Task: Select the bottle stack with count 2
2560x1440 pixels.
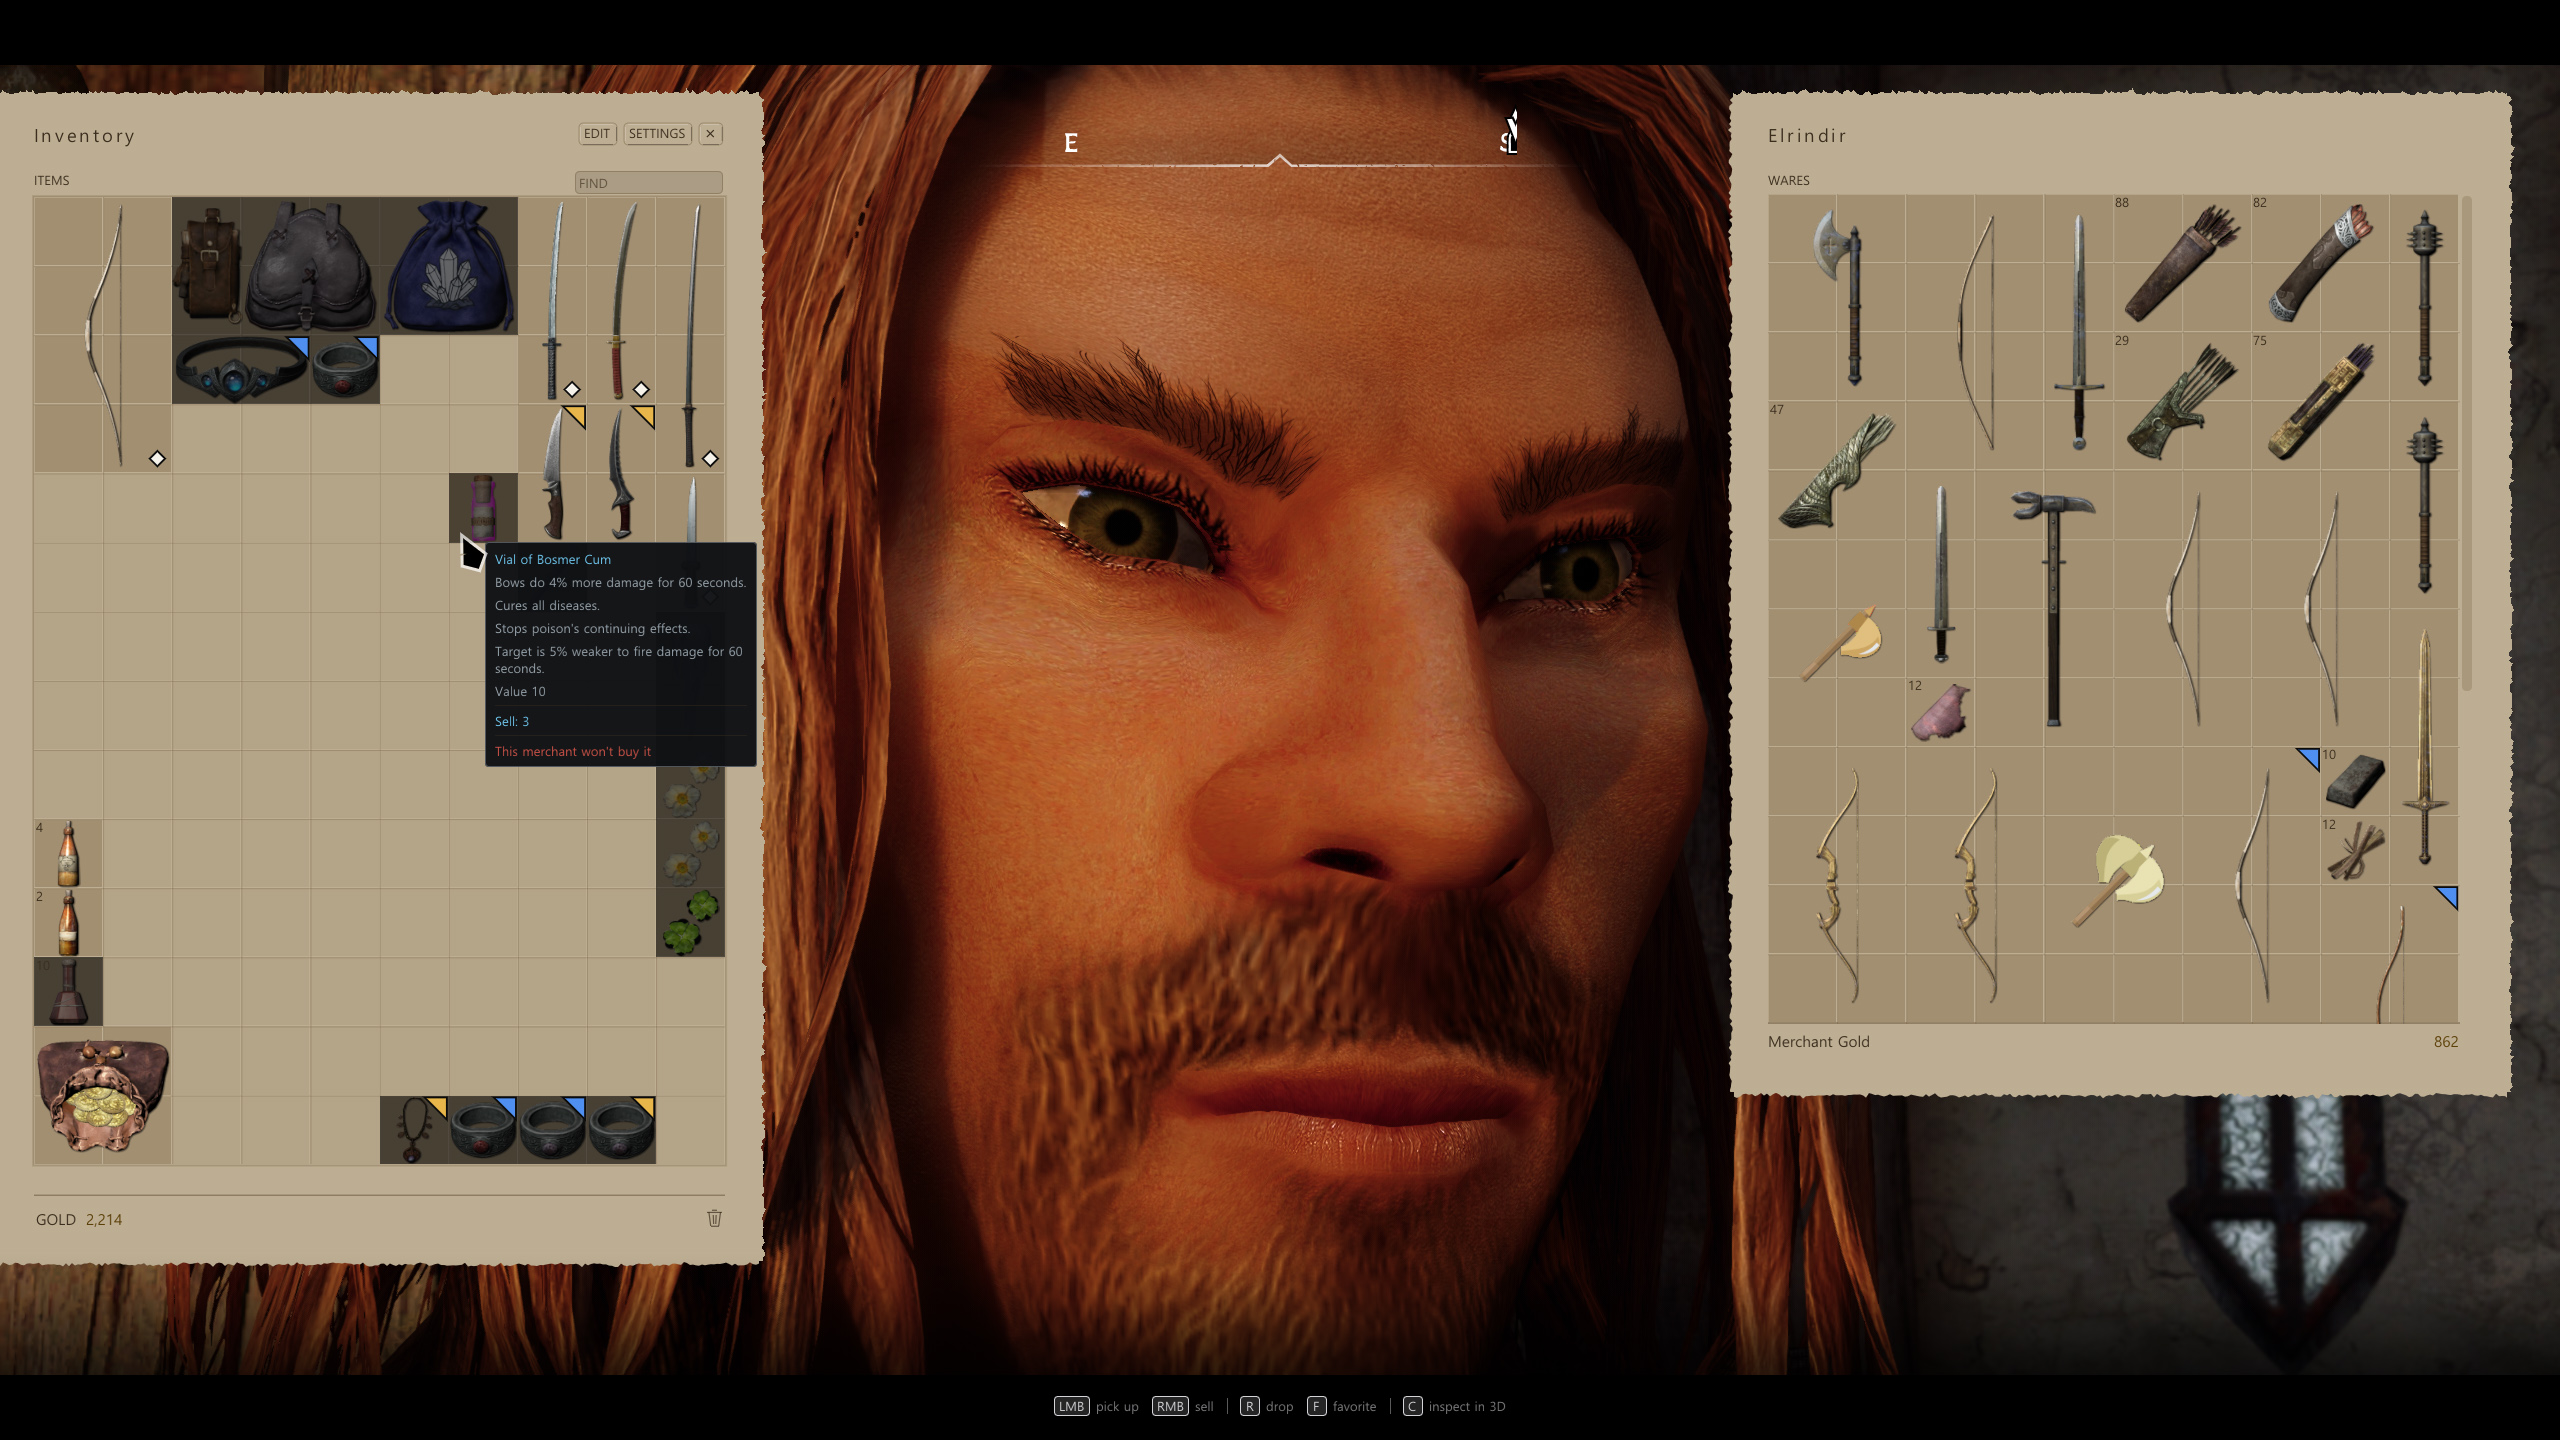Action: (68, 923)
